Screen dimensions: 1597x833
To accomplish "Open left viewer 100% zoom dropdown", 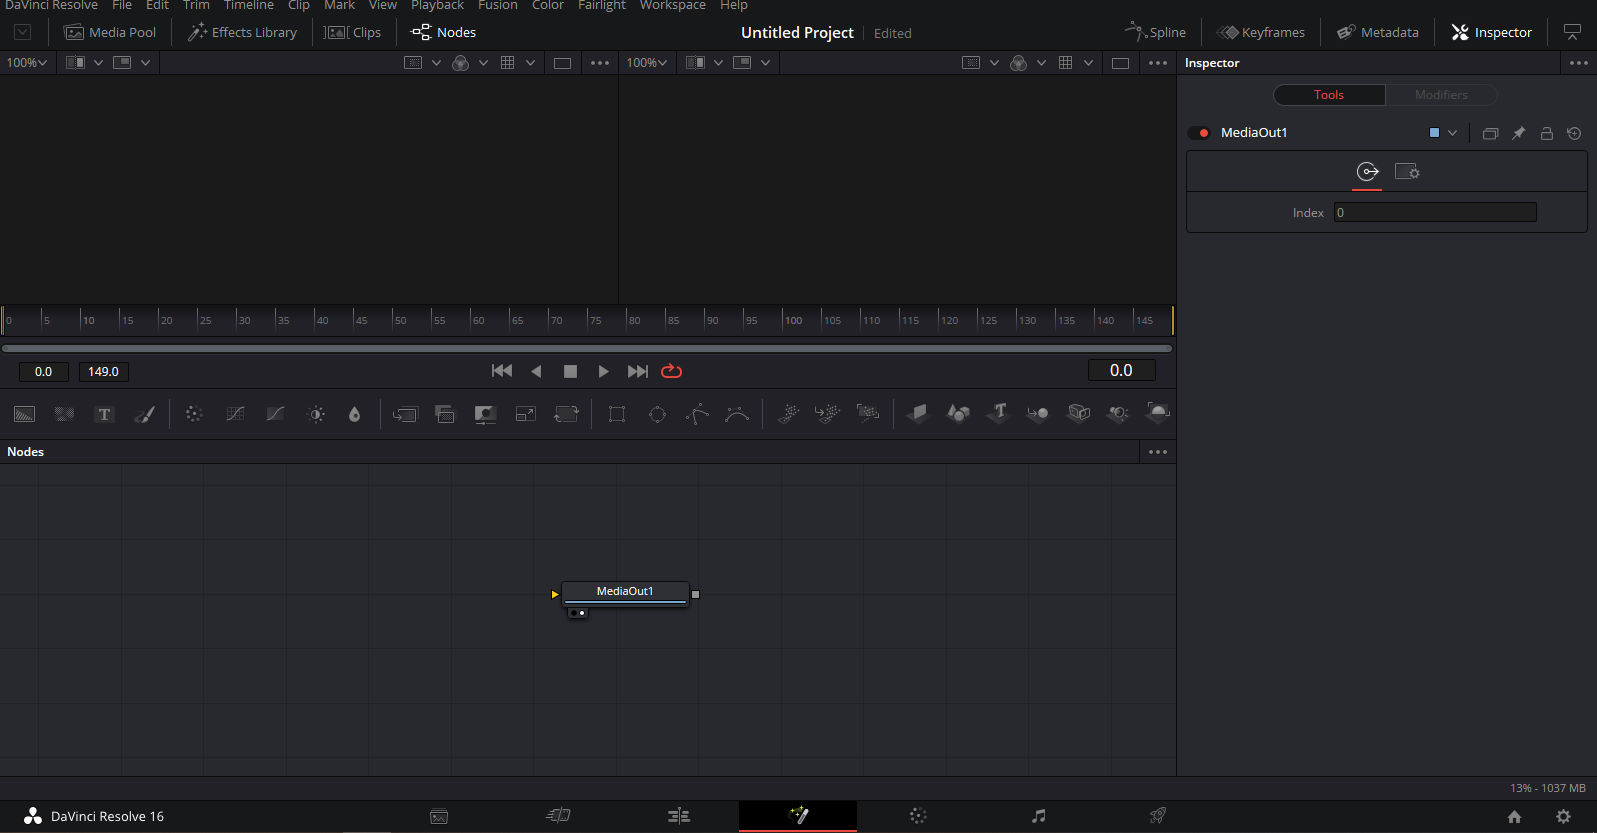I will [x=27, y=62].
